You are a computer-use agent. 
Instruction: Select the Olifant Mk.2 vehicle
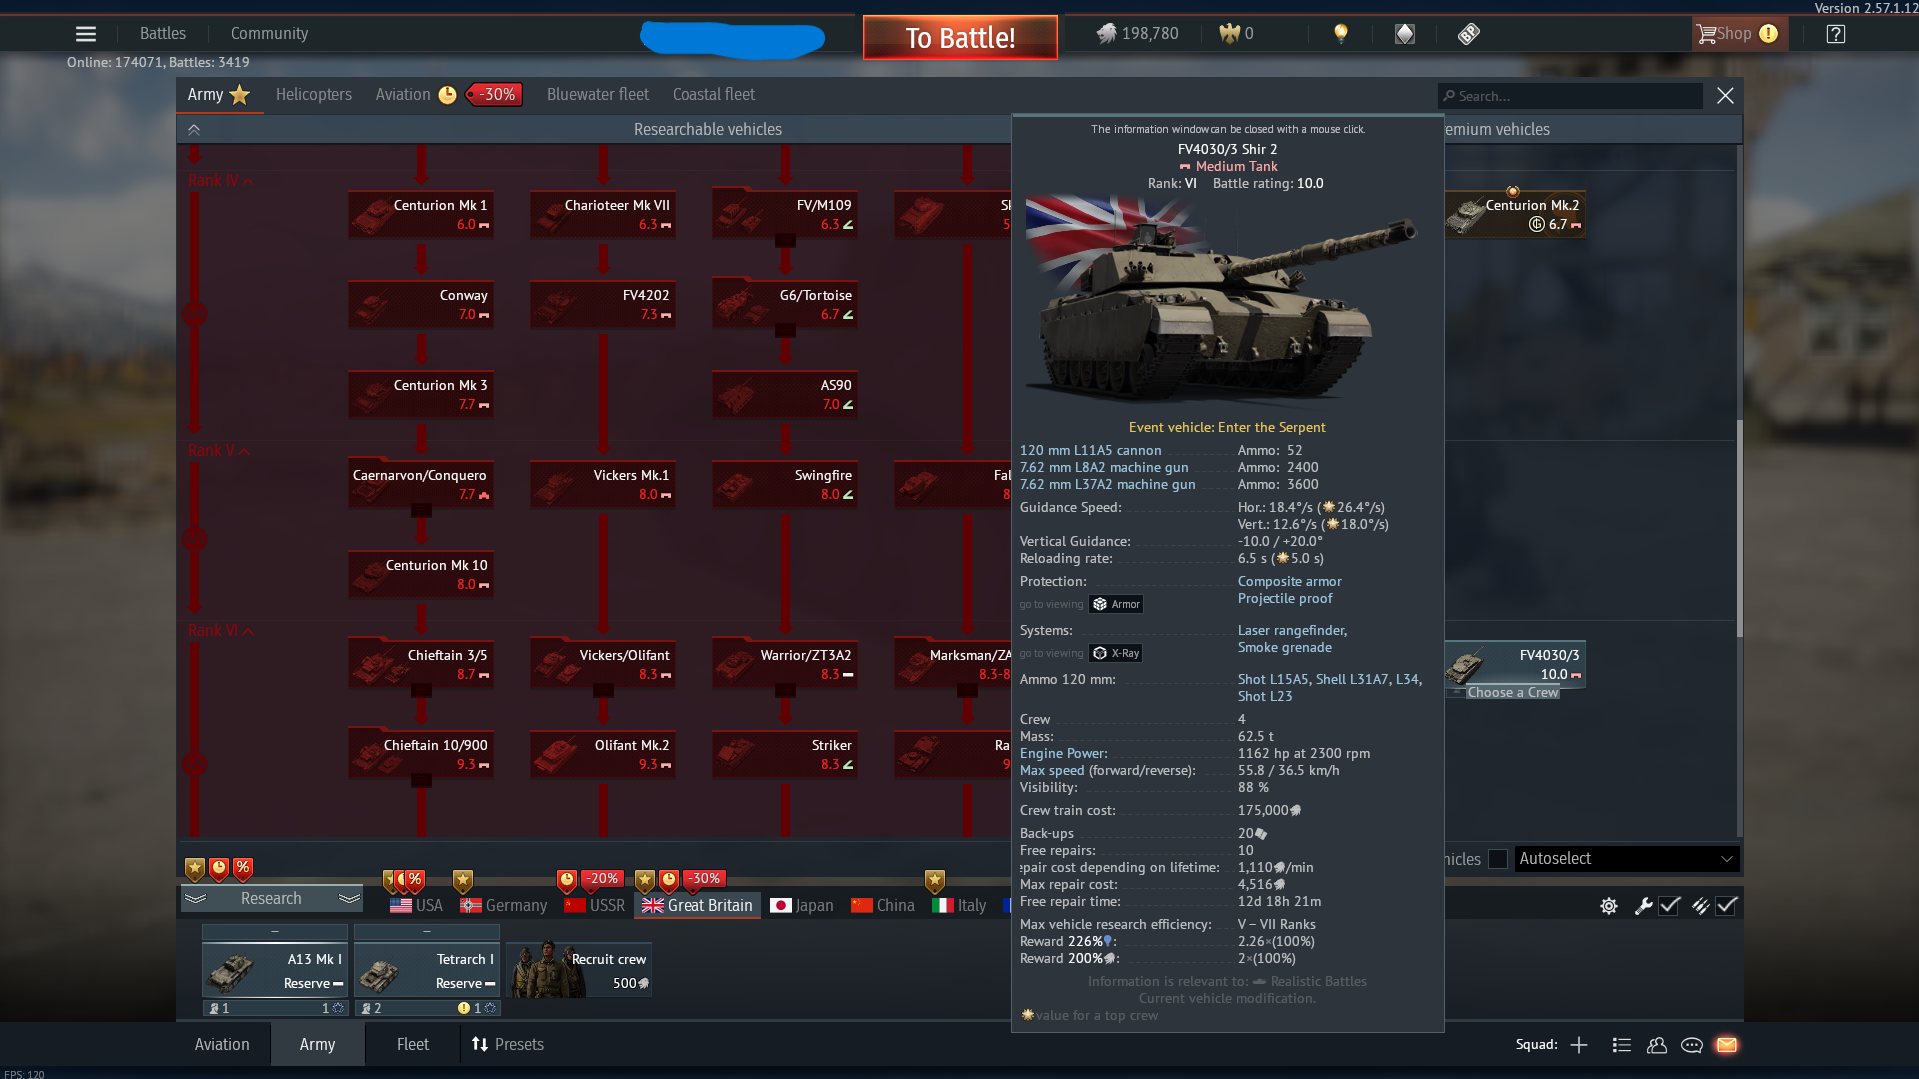[x=603, y=755]
